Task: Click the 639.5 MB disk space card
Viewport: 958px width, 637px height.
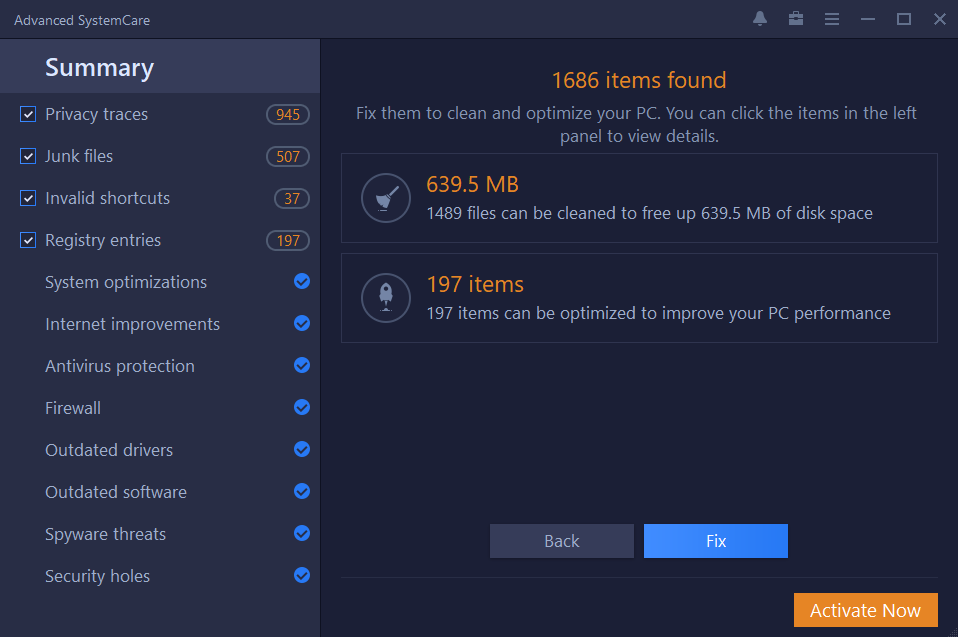Action: coord(639,198)
